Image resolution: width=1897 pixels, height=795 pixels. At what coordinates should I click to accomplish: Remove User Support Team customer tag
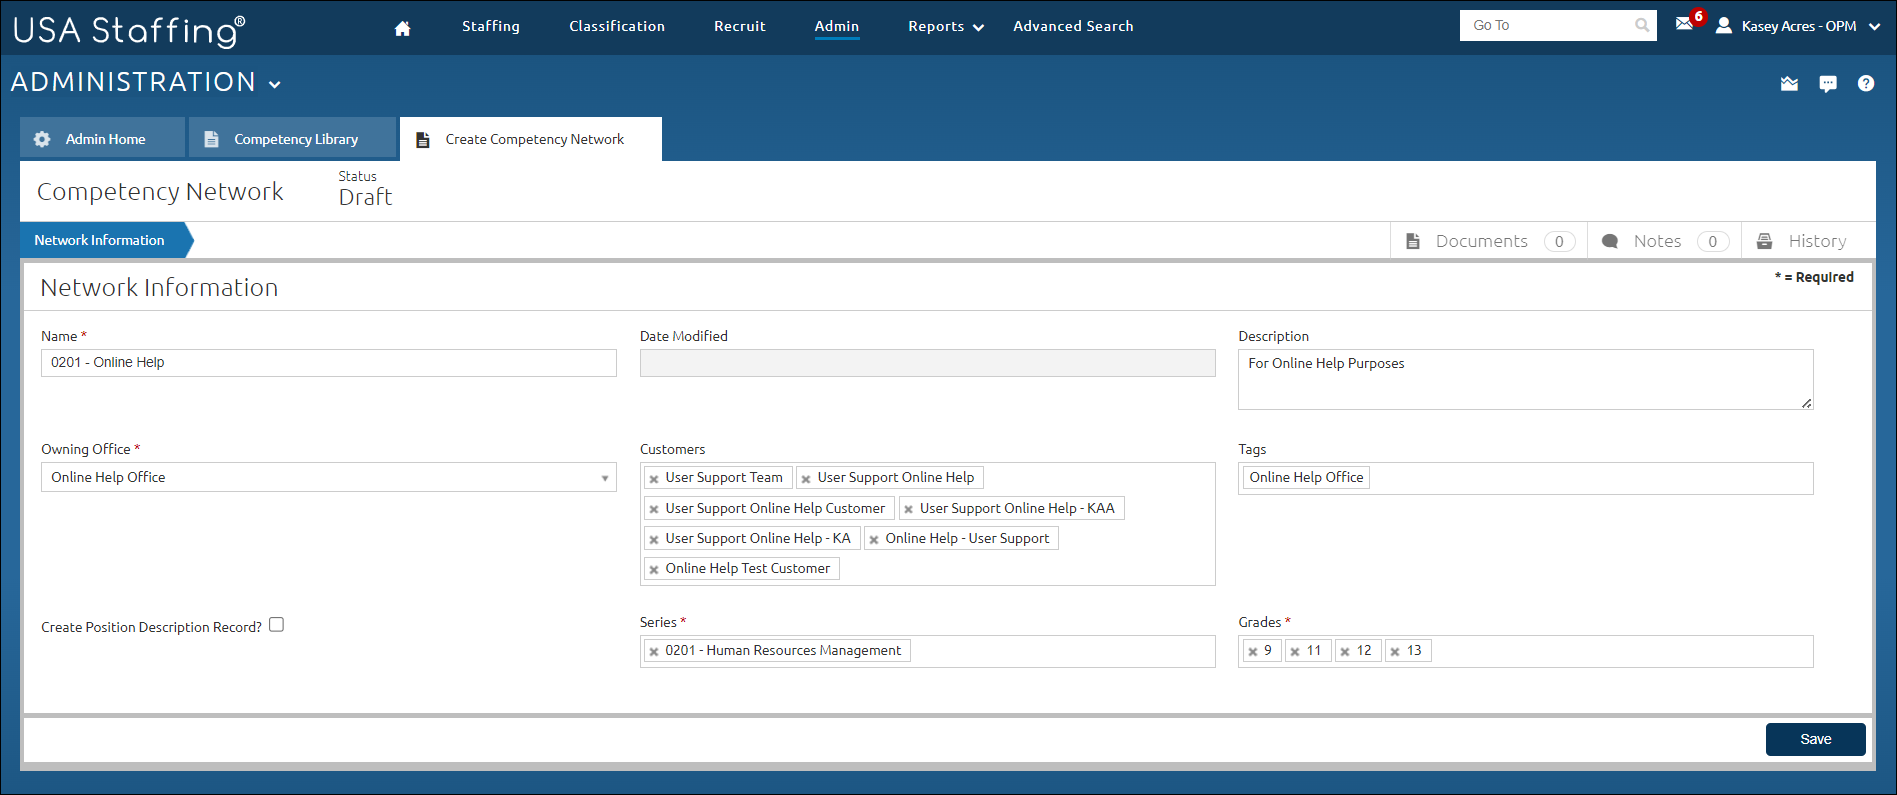click(654, 479)
